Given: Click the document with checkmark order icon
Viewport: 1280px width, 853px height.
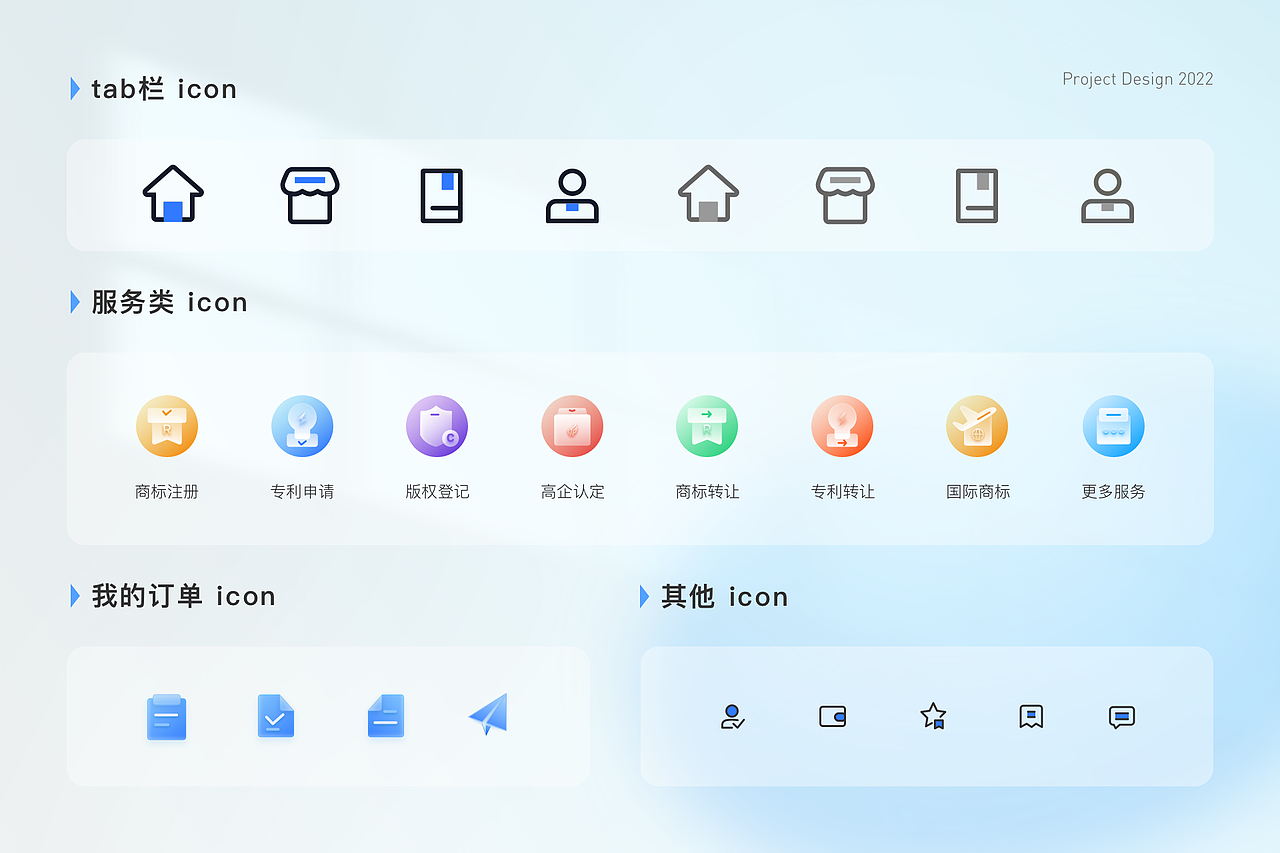Looking at the screenshot, I should point(276,716).
